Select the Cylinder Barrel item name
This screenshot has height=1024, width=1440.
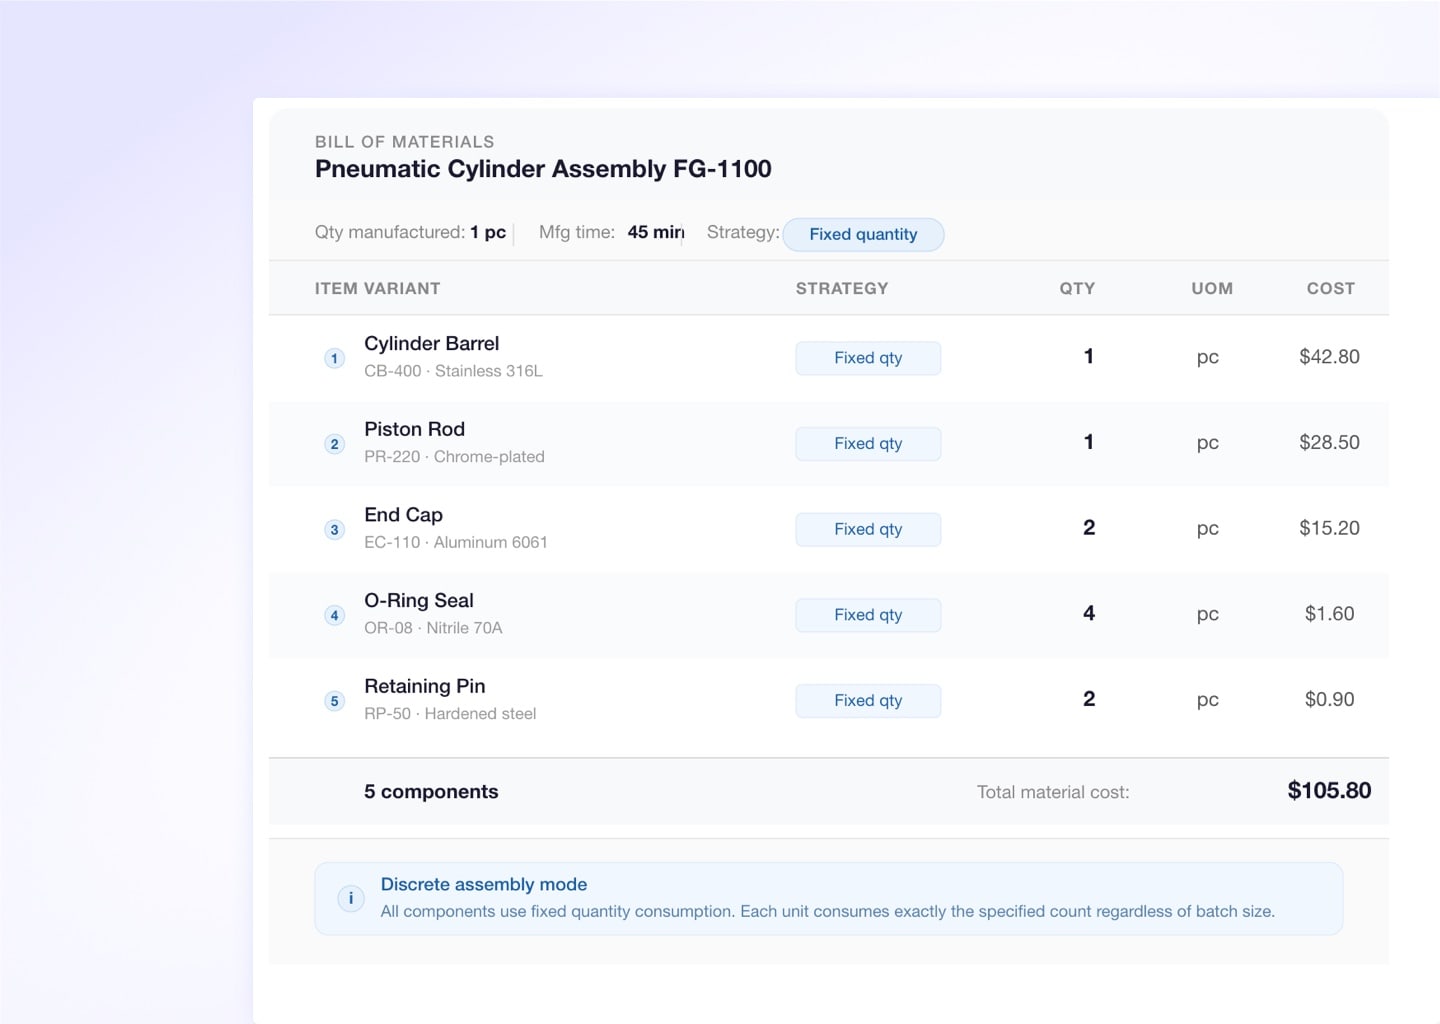pos(431,343)
